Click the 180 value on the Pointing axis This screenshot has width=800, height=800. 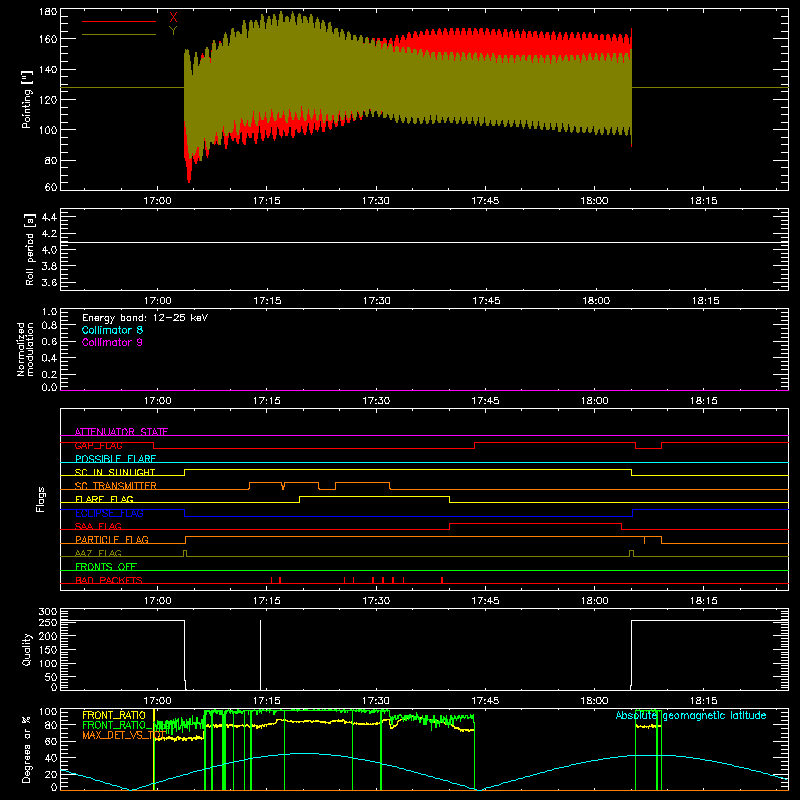(x=48, y=12)
